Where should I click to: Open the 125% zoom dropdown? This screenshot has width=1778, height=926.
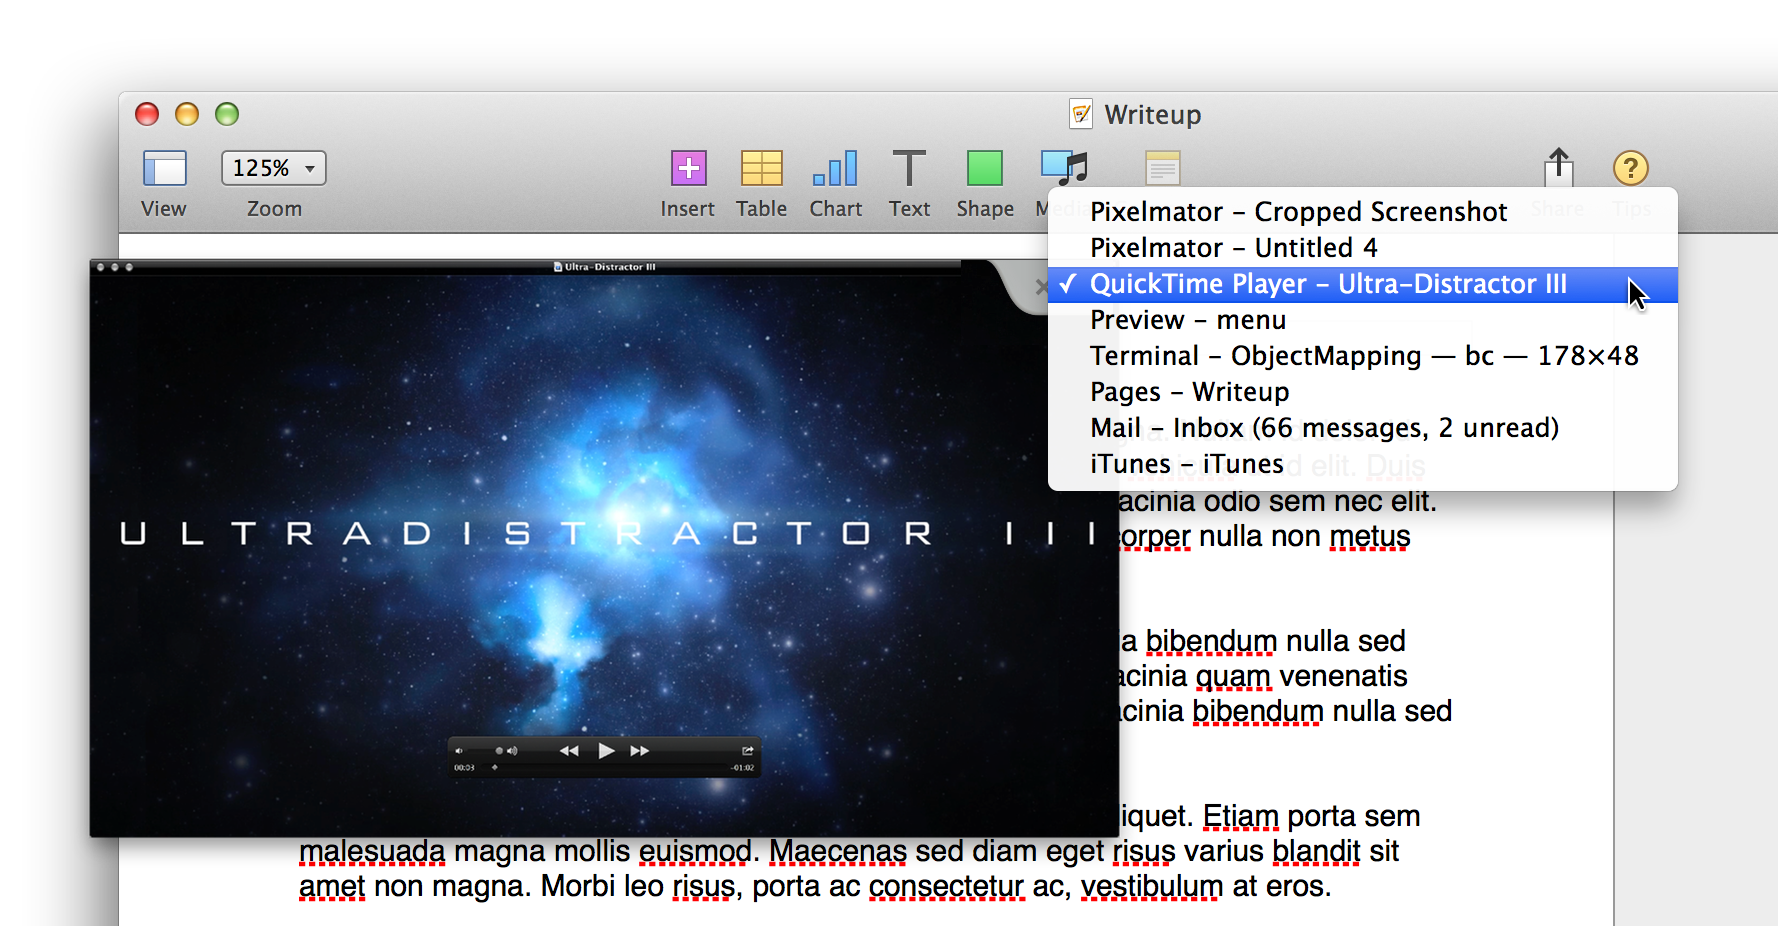coord(274,168)
